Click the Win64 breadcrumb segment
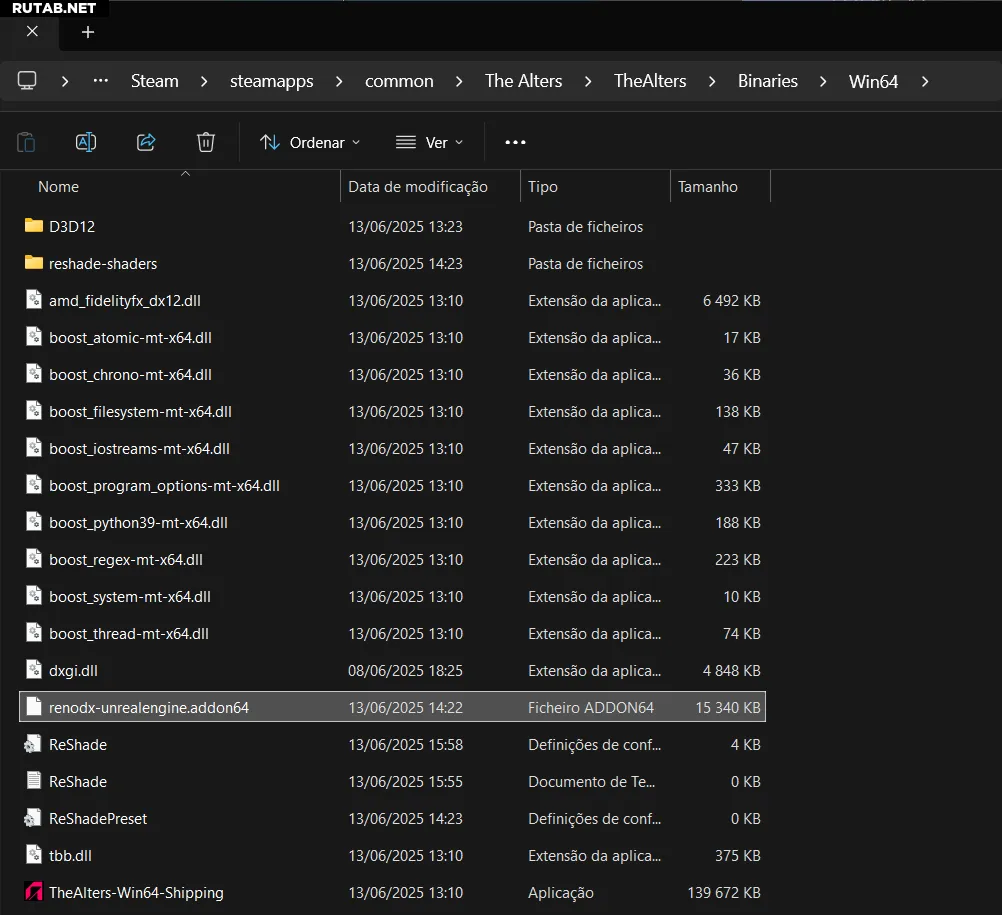1002x915 pixels. pos(874,81)
